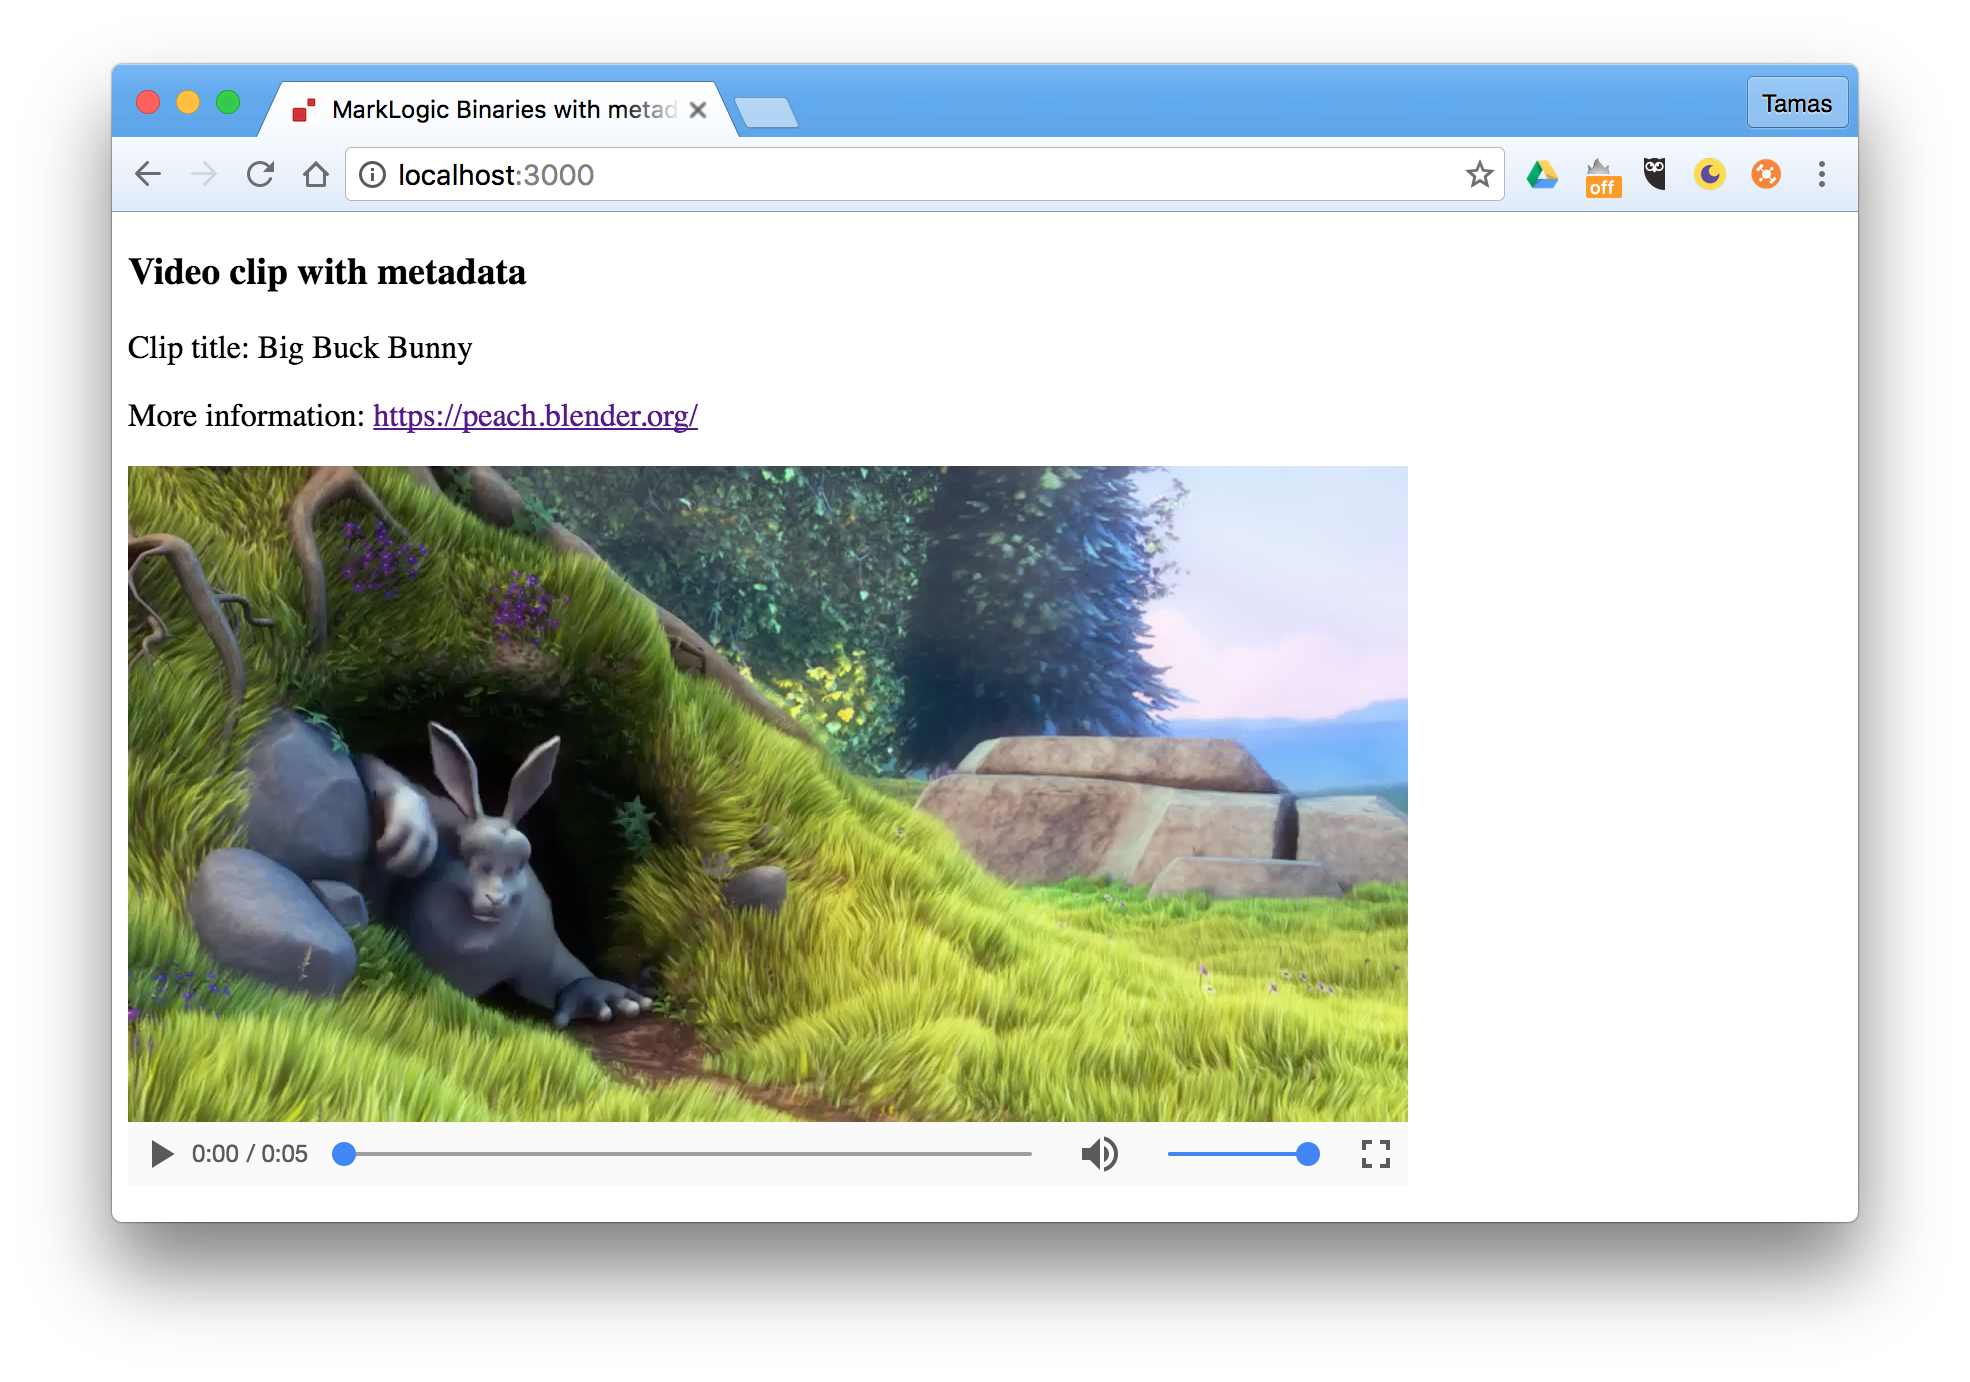
Task: Mute the video with speaker icon
Action: click(1099, 1154)
